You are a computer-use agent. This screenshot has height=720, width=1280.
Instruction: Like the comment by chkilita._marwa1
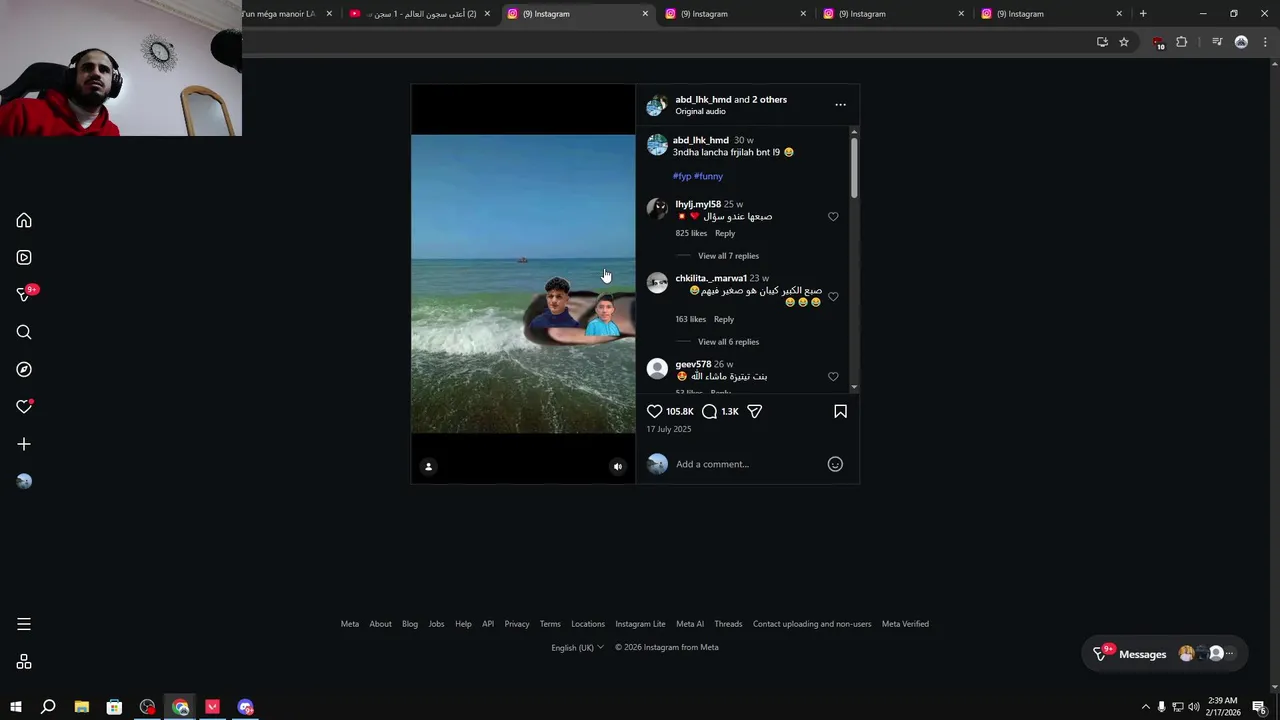tap(833, 297)
